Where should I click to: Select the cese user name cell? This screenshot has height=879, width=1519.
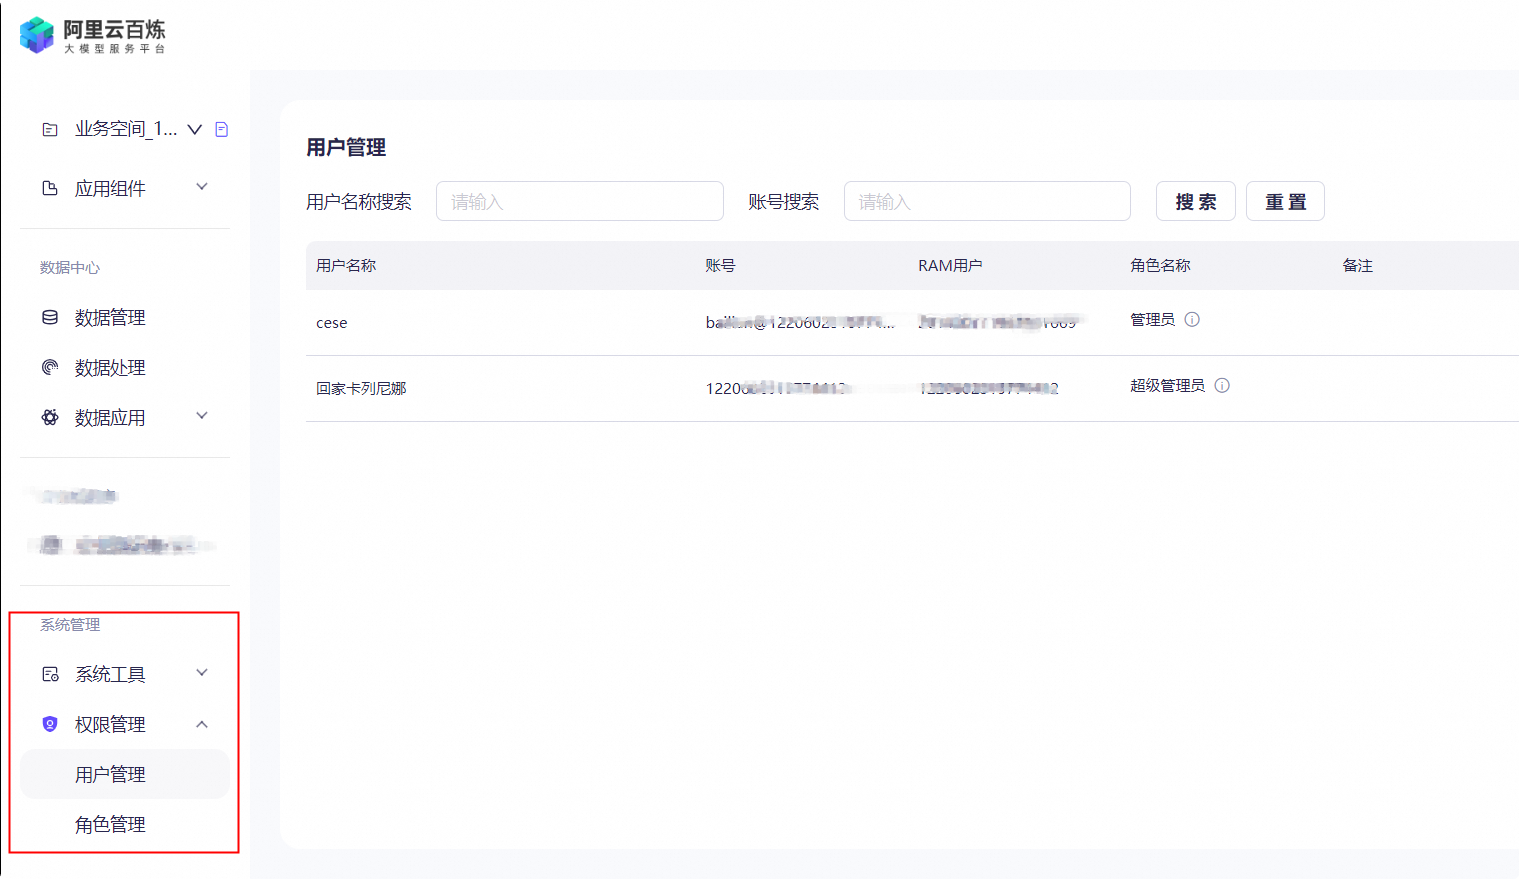click(x=332, y=323)
